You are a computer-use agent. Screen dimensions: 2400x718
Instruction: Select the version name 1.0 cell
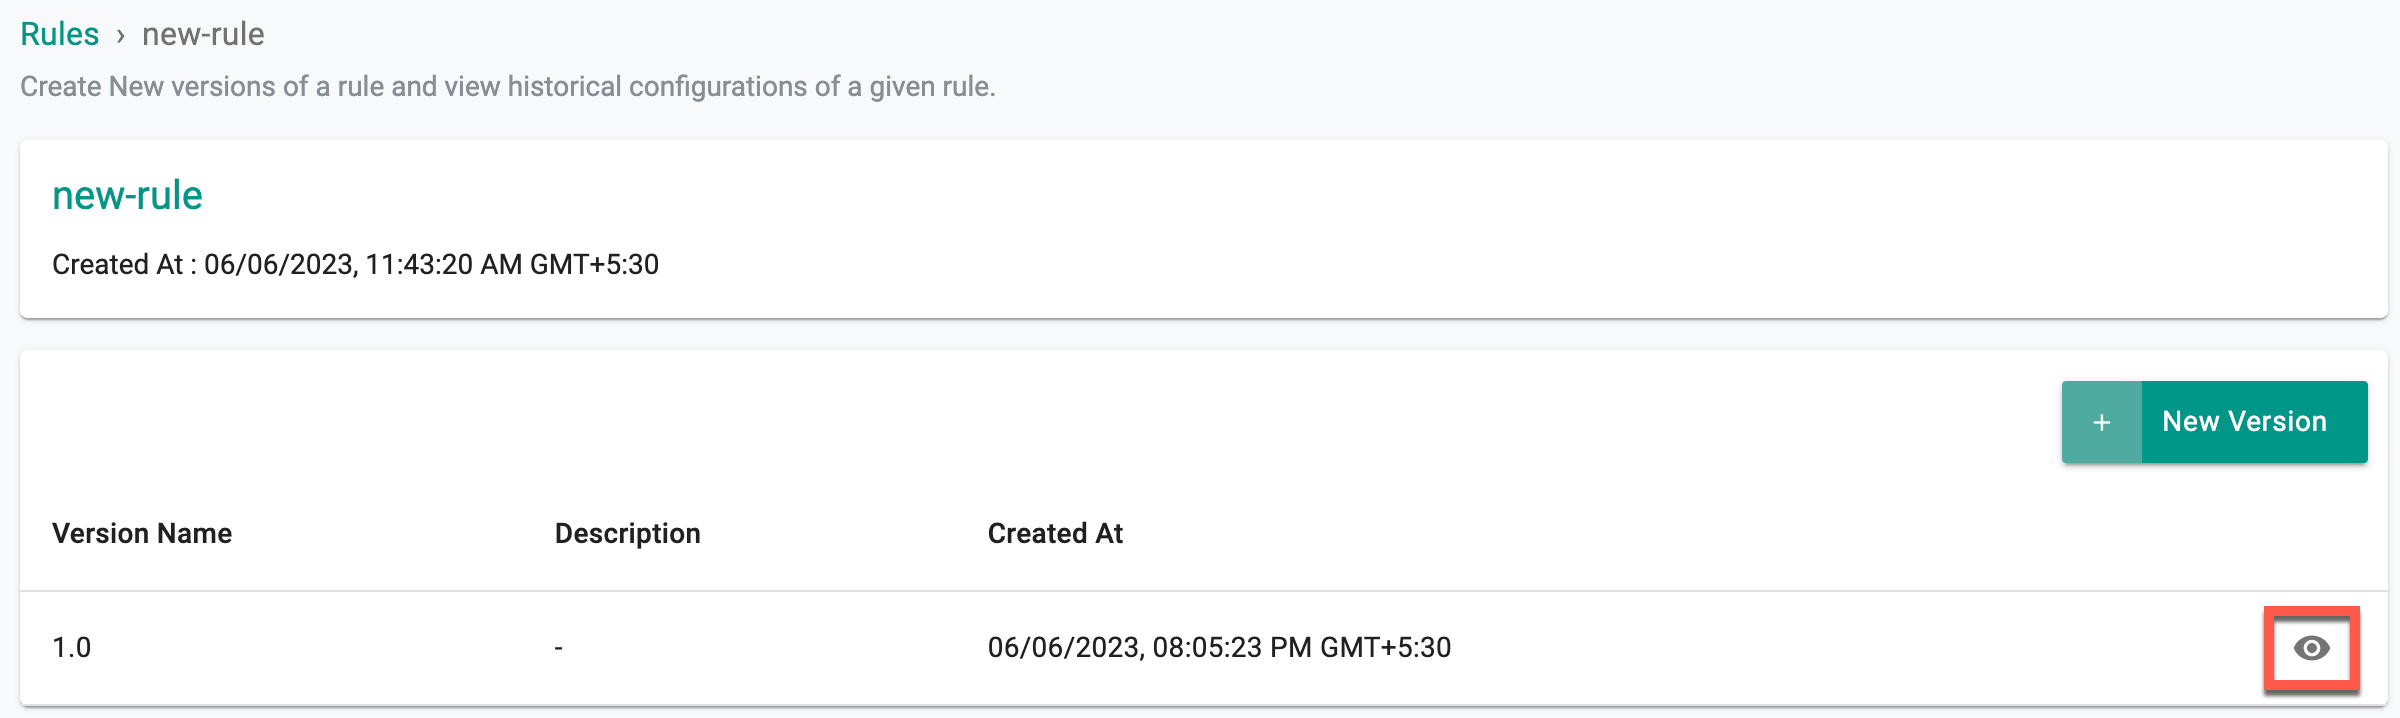72,647
